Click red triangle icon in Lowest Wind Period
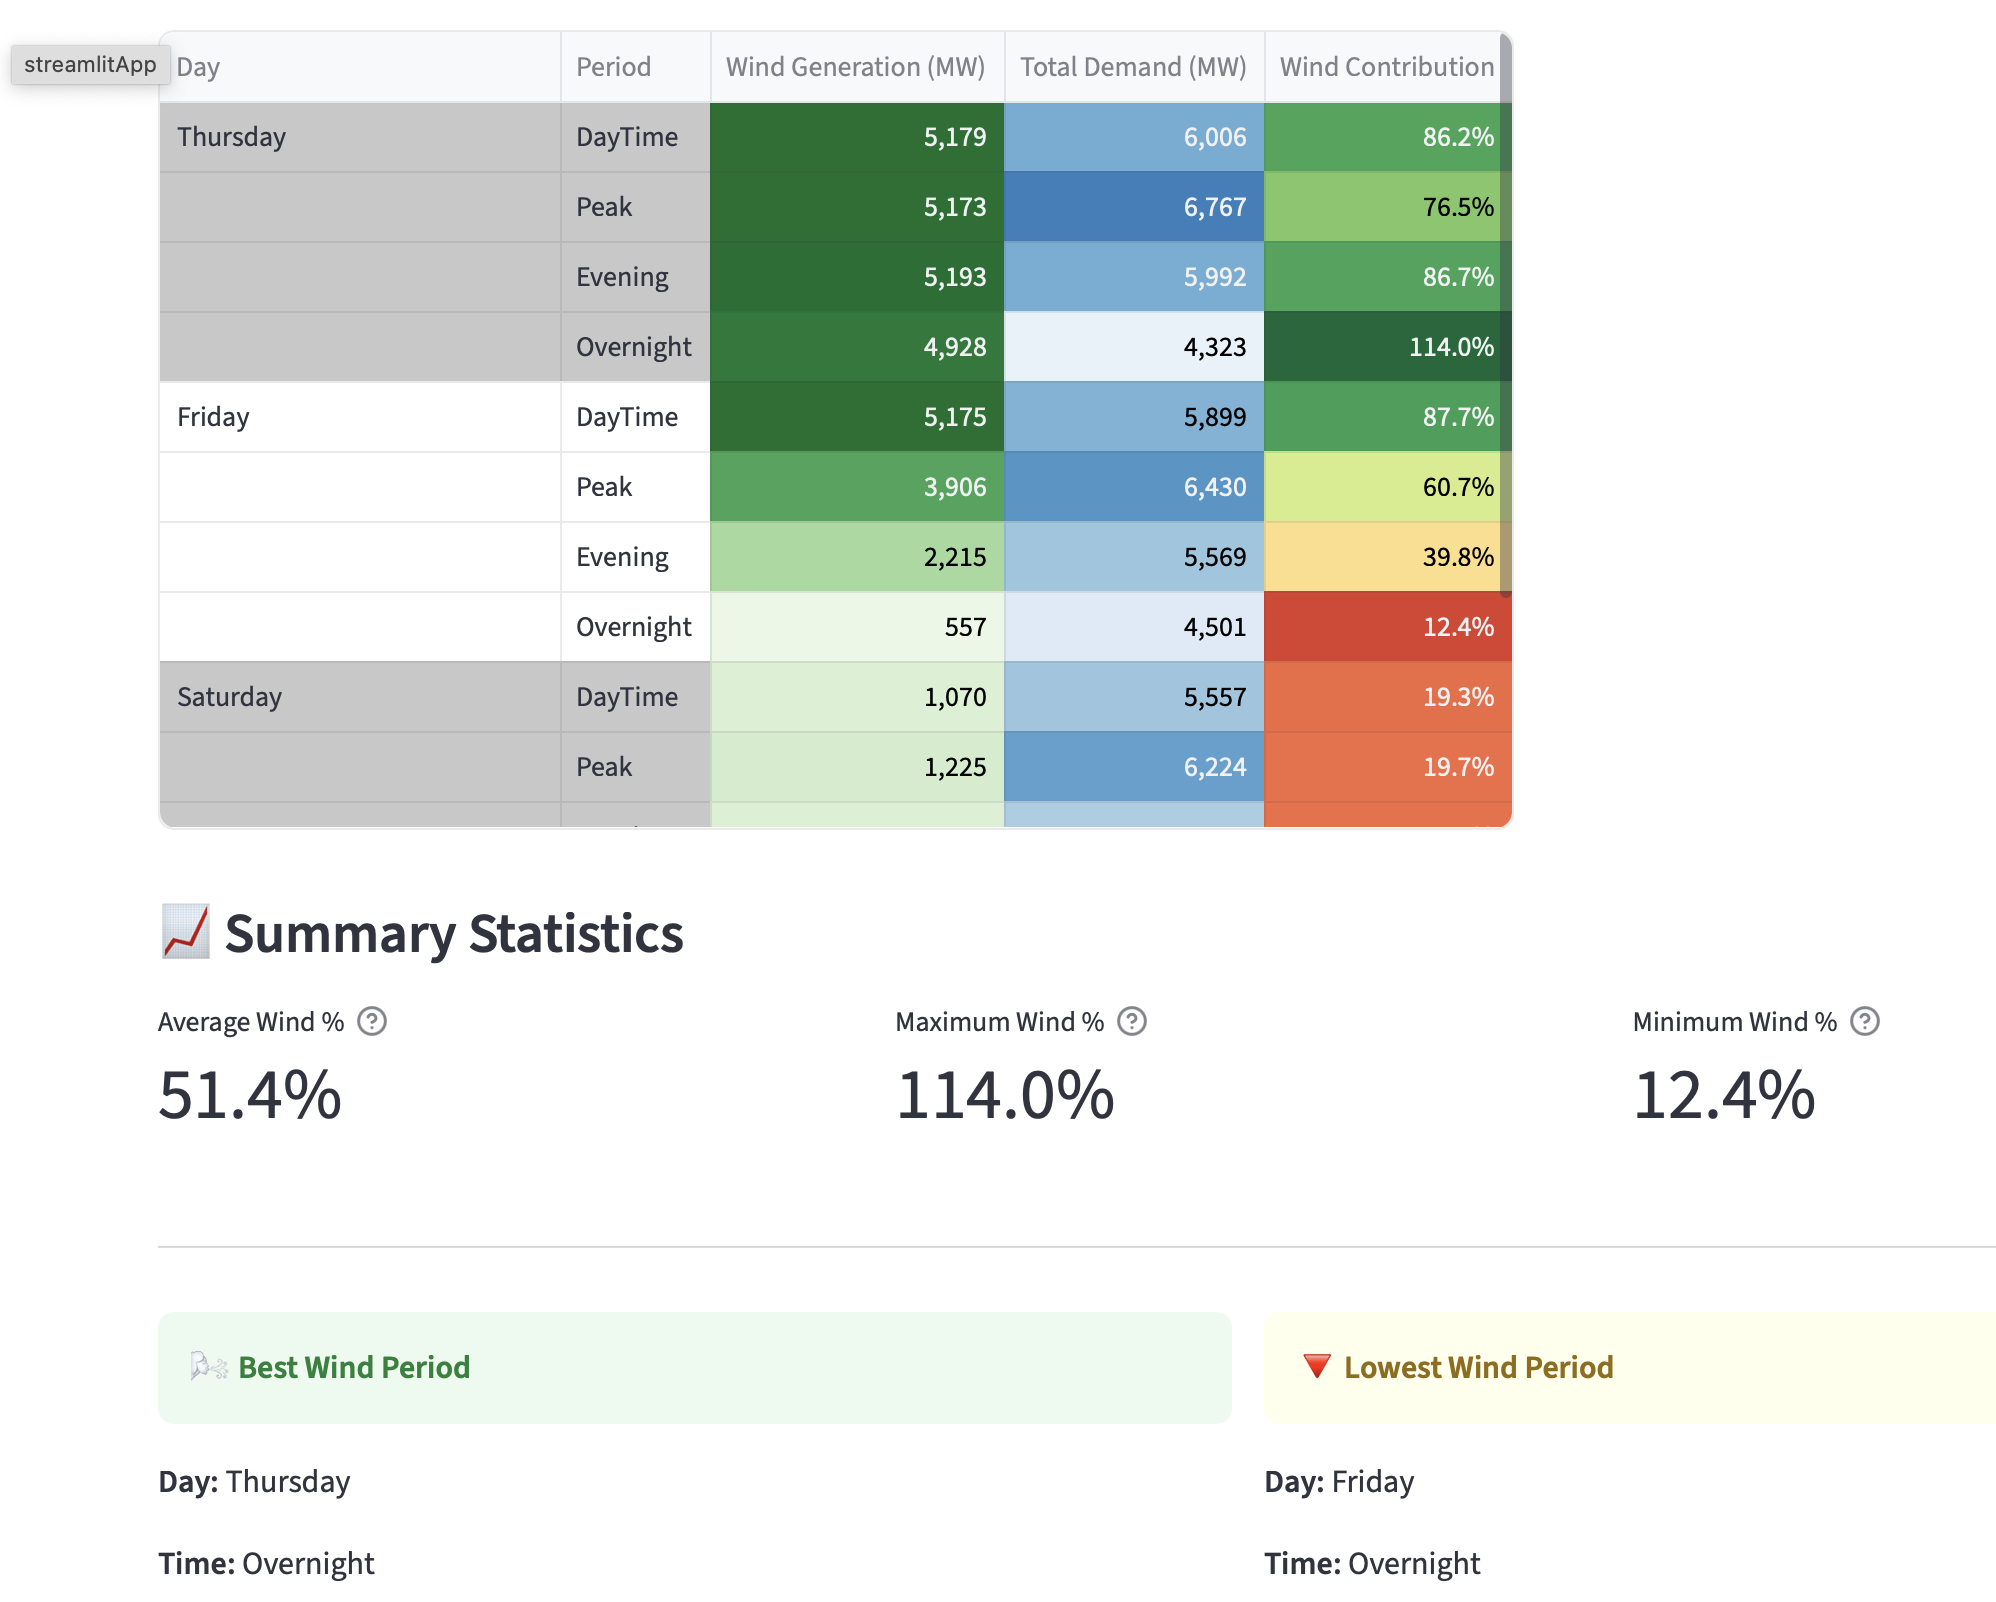This screenshot has height=1602, width=1996. pos(1317,1366)
